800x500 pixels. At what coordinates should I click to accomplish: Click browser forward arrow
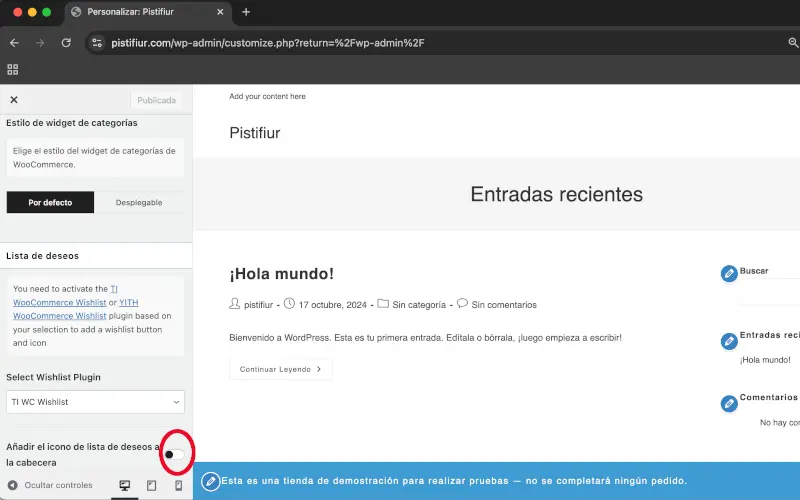40,43
